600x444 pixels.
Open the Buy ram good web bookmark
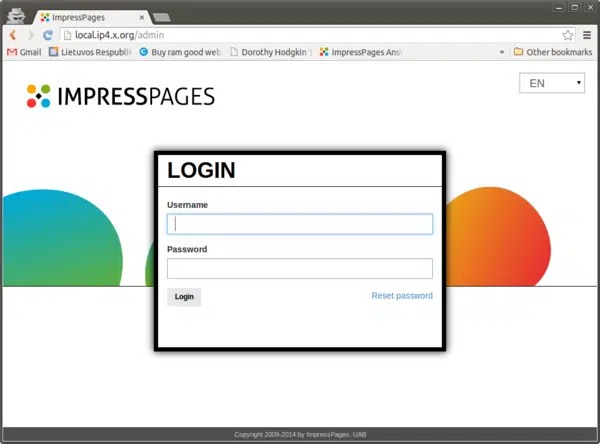(x=180, y=52)
